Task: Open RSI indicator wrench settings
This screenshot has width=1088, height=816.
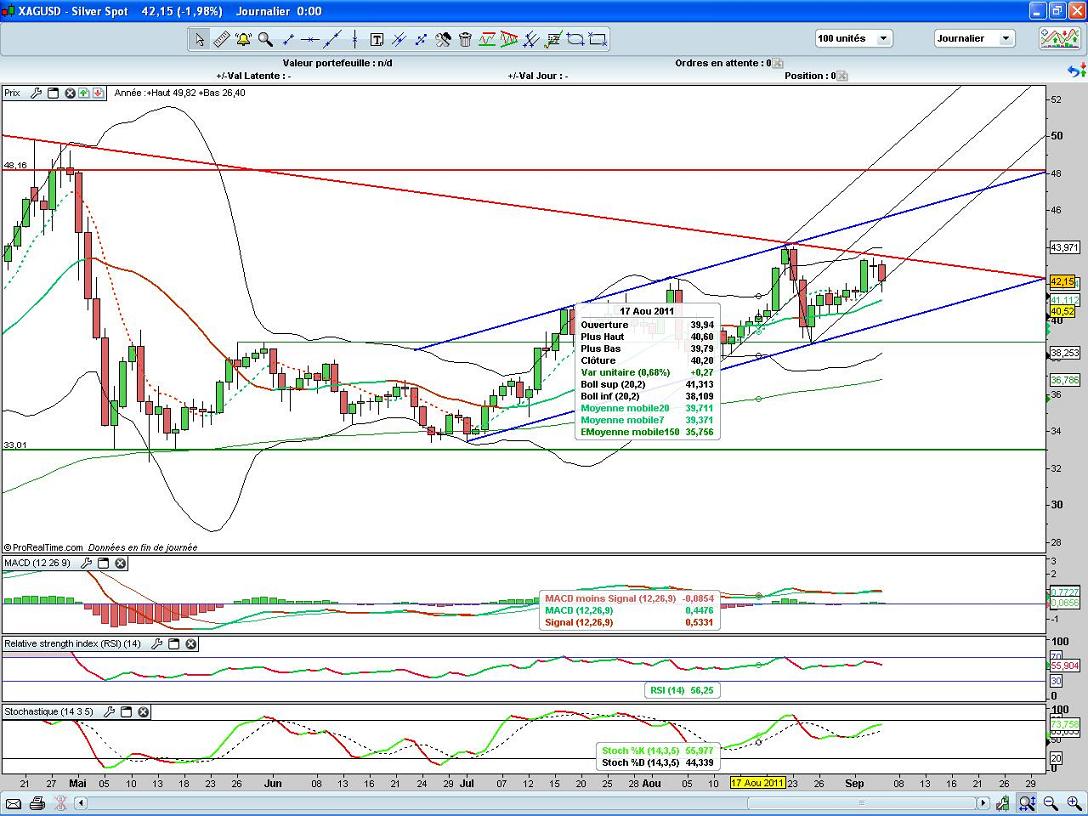Action: 155,644
